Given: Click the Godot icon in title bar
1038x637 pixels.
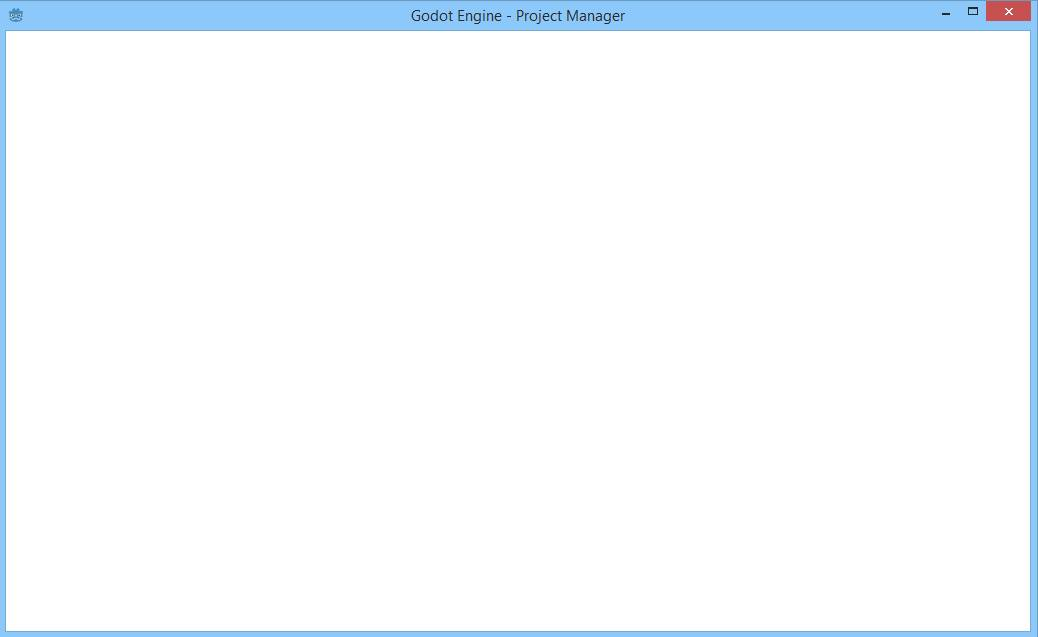Looking at the screenshot, I should click(x=16, y=15).
